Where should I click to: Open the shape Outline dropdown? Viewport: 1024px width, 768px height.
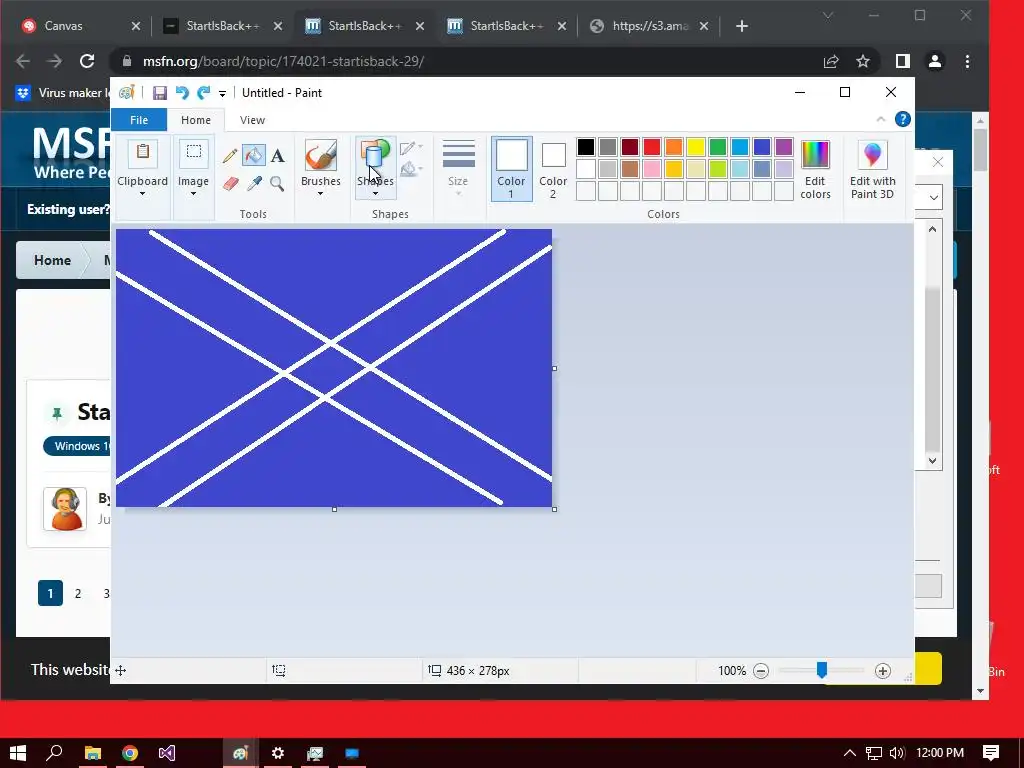click(x=411, y=148)
